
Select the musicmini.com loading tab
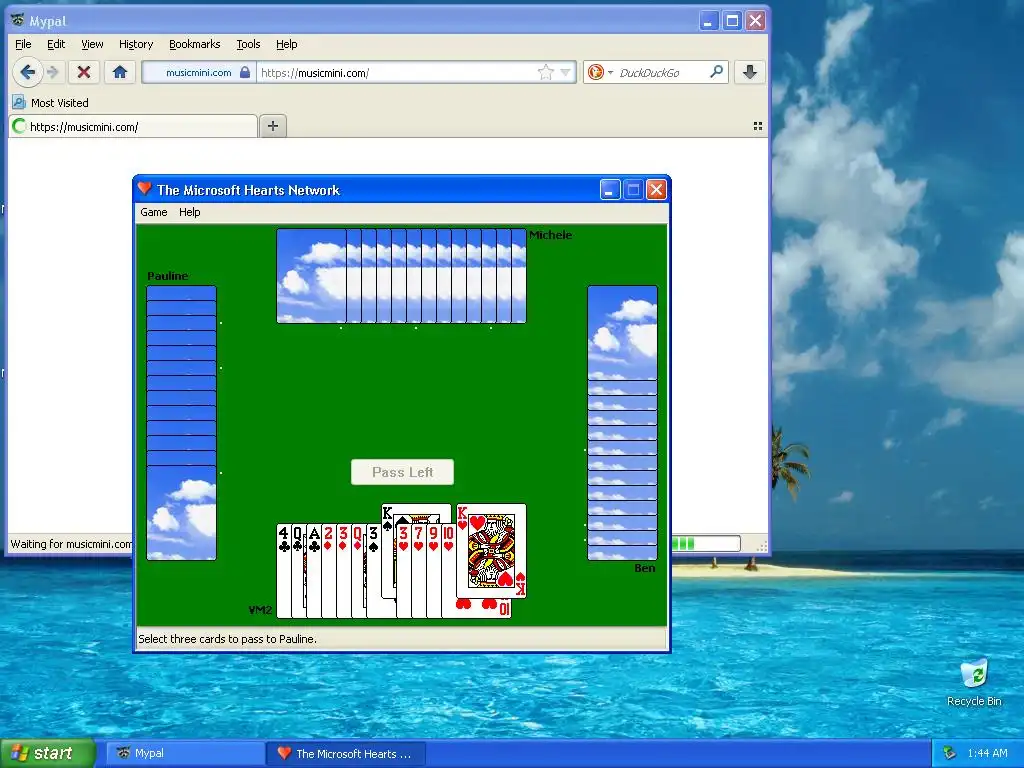point(133,127)
